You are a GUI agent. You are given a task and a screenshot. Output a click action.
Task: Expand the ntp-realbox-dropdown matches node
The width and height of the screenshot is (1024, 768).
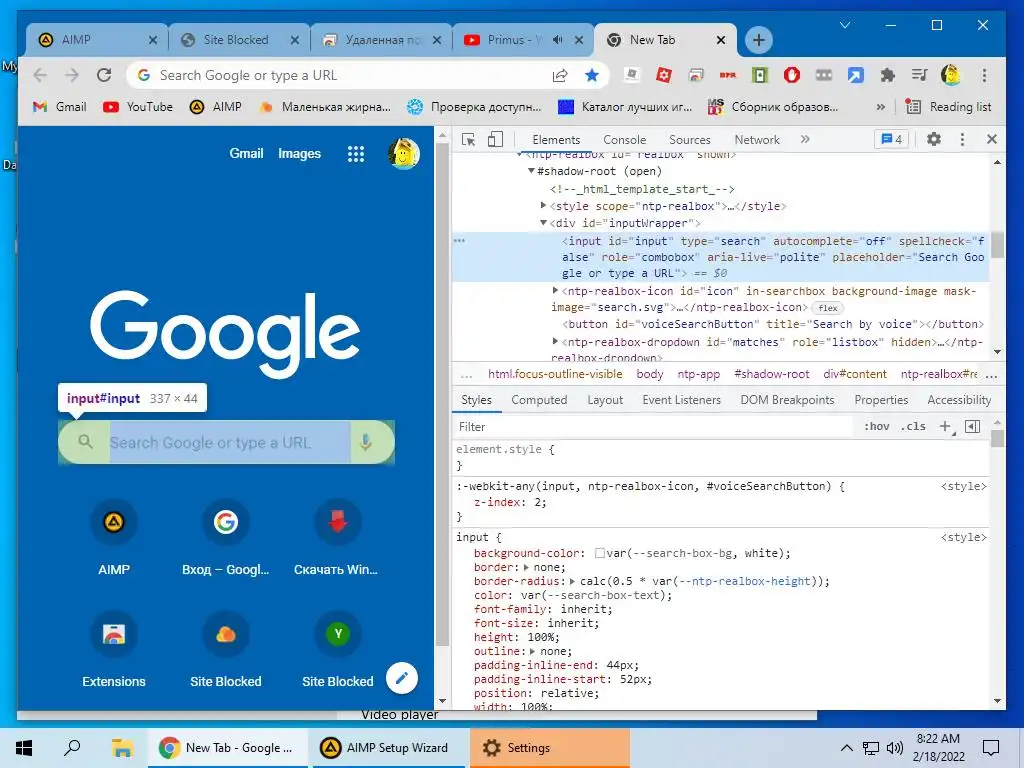pos(556,341)
